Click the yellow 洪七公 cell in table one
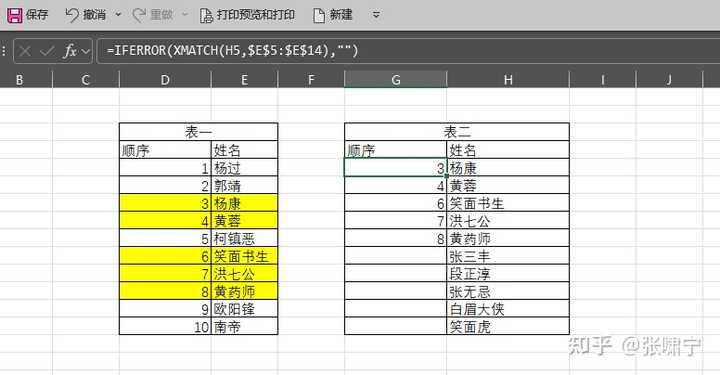 [x=244, y=274]
